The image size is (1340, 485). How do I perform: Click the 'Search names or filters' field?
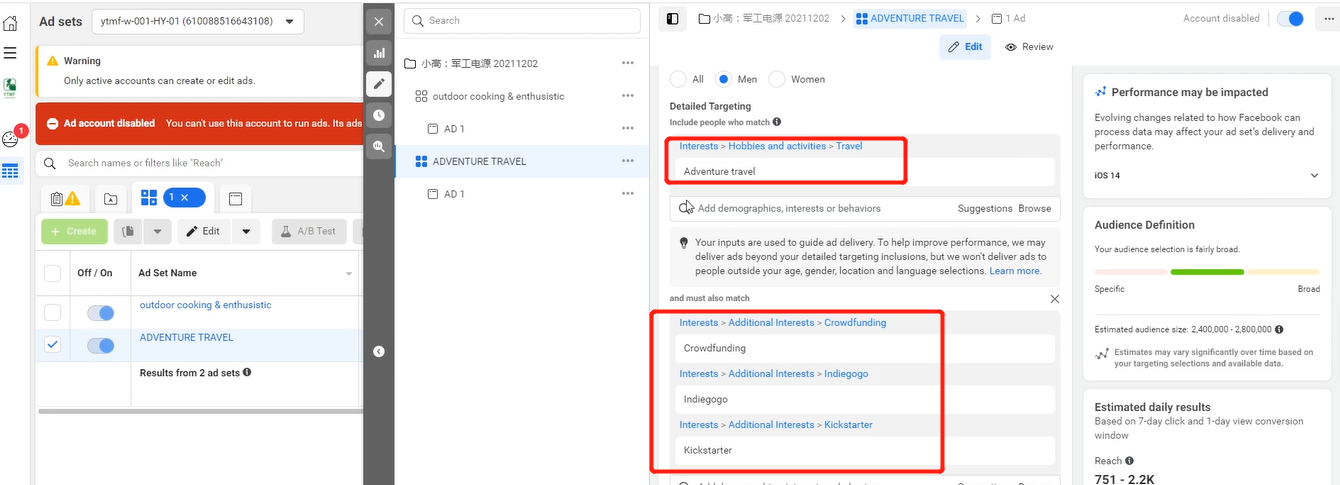[200, 163]
